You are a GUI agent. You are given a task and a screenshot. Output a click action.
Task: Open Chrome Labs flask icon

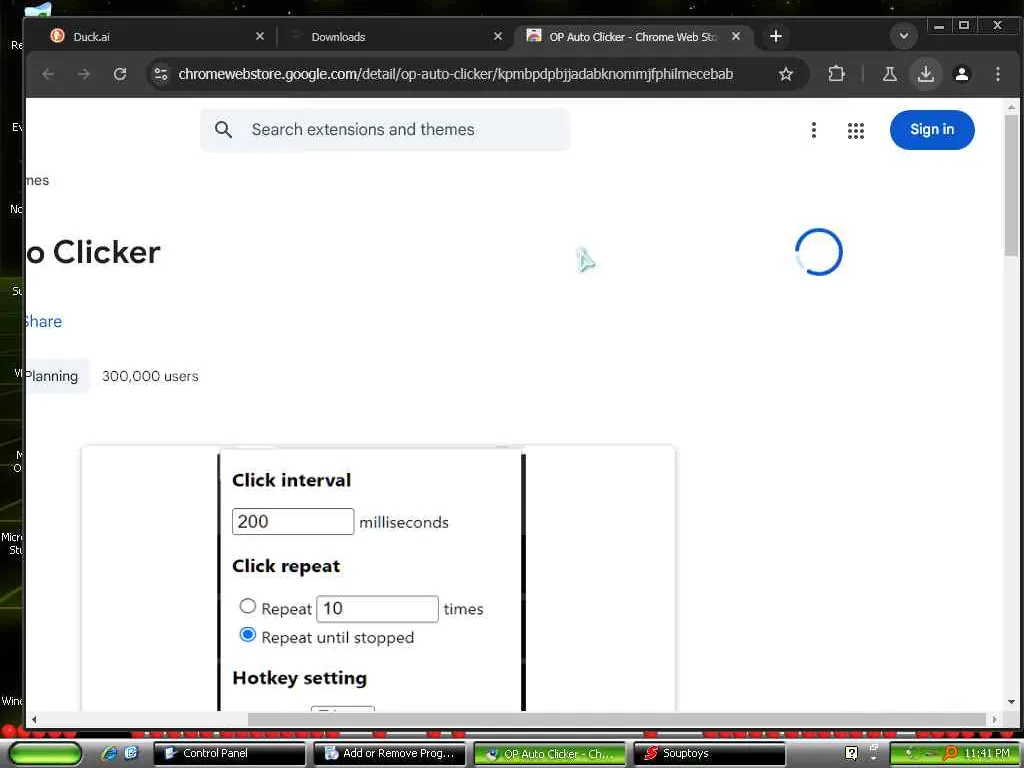(x=889, y=74)
